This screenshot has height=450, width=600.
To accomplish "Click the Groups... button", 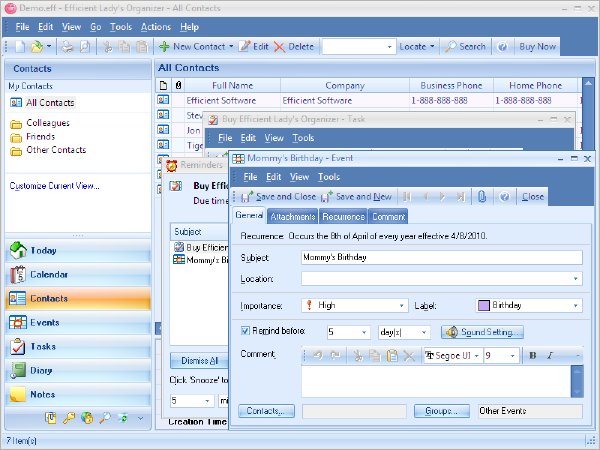I will pyautogui.click(x=442, y=411).
